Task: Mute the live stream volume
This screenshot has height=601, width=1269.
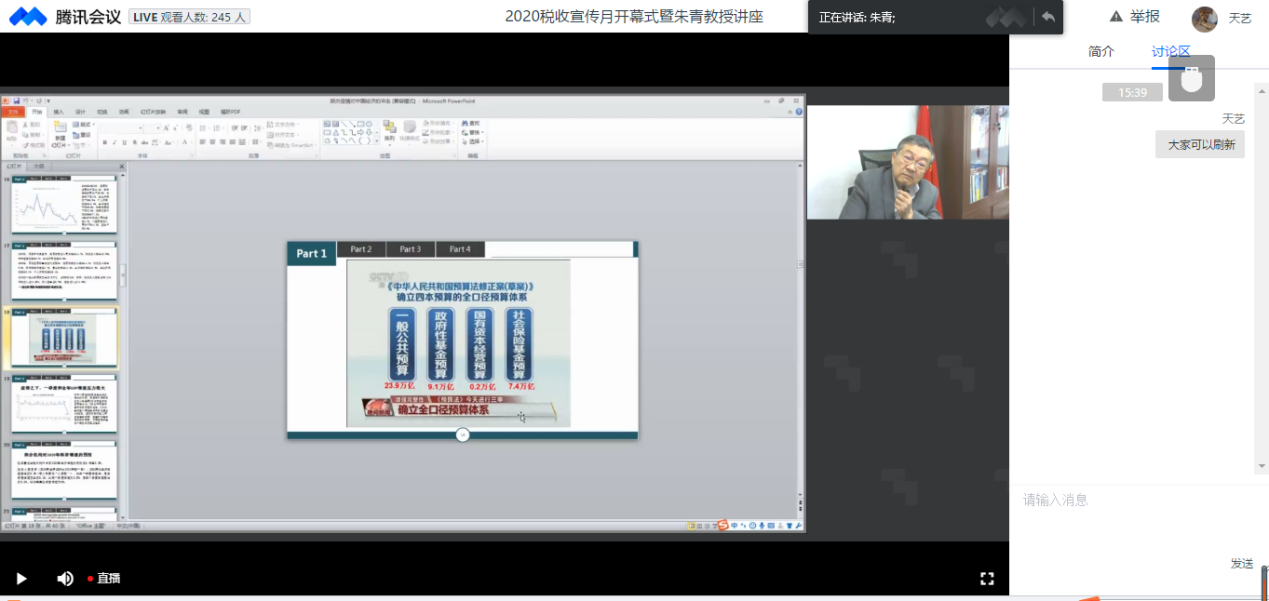Action: 65,578
